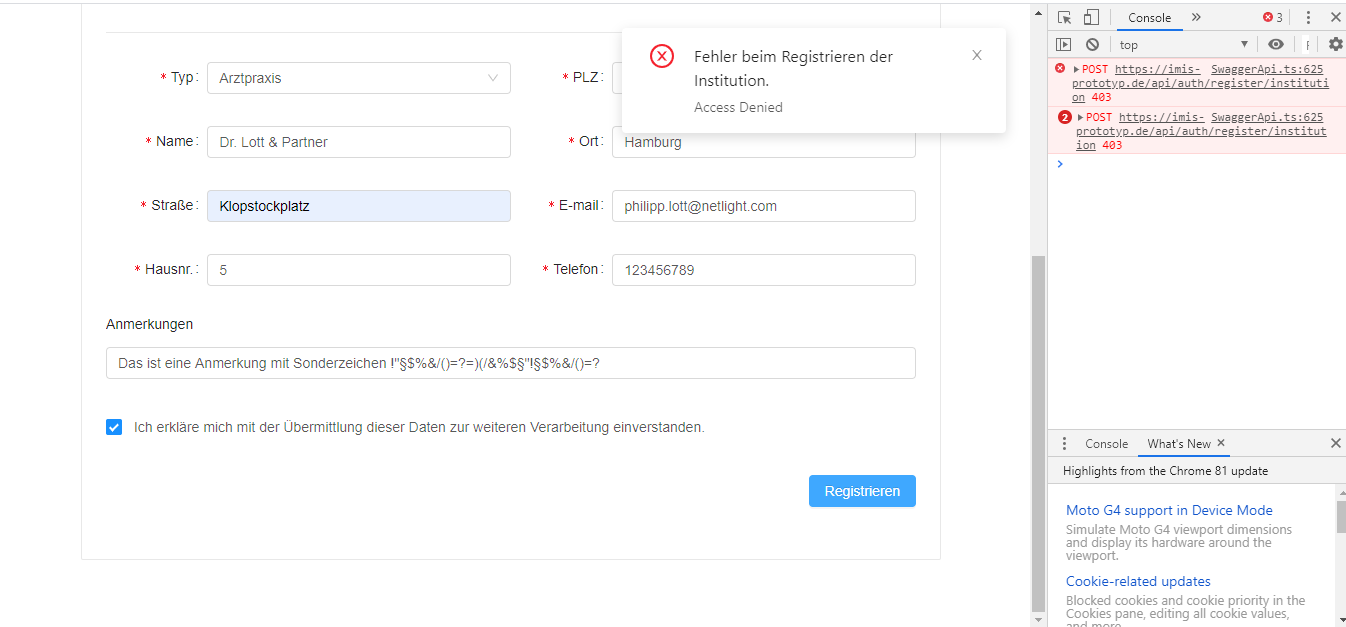Close the What's New tab with its x
The width and height of the screenshot is (1346, 627).
(x=1221, y=443)
